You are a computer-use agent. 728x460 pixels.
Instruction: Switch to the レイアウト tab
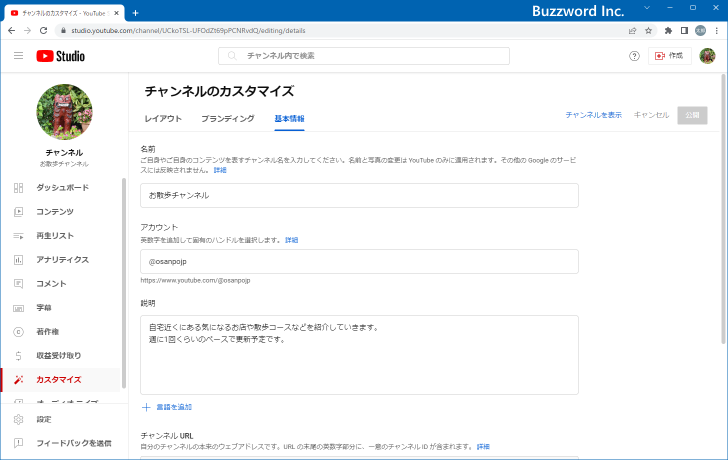tap(163, 118)
